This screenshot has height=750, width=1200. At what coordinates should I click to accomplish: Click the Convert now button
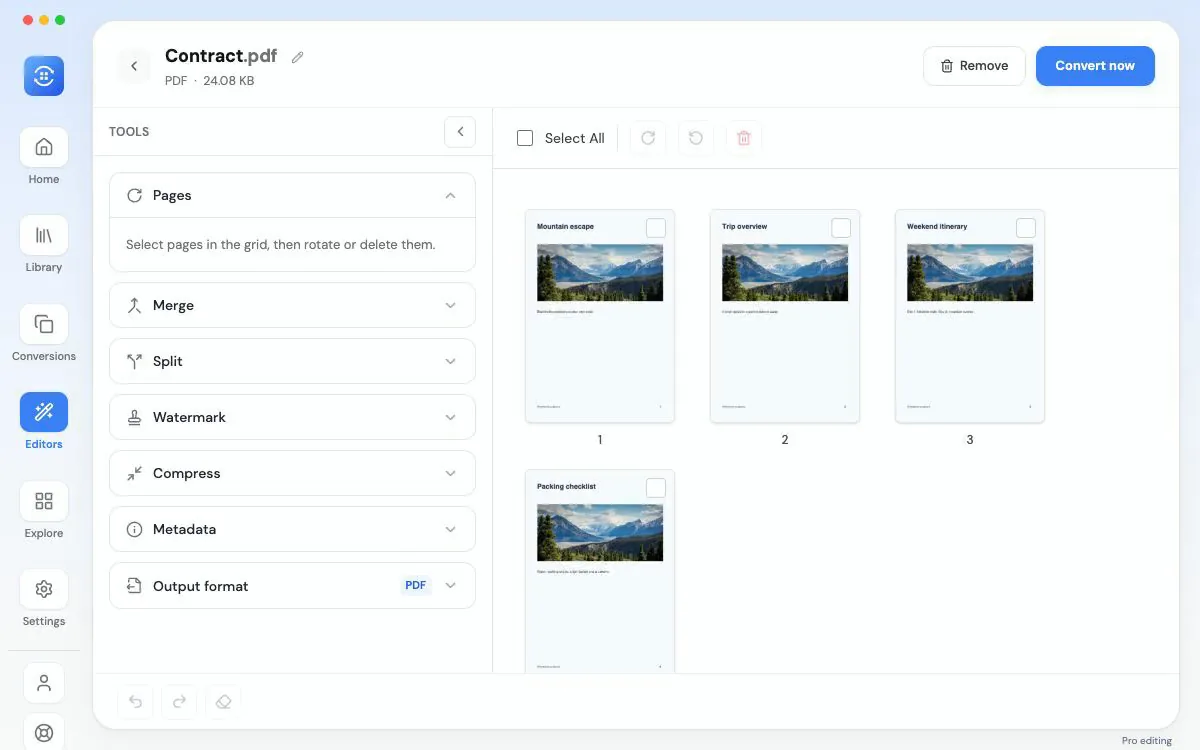point(1095,66)
